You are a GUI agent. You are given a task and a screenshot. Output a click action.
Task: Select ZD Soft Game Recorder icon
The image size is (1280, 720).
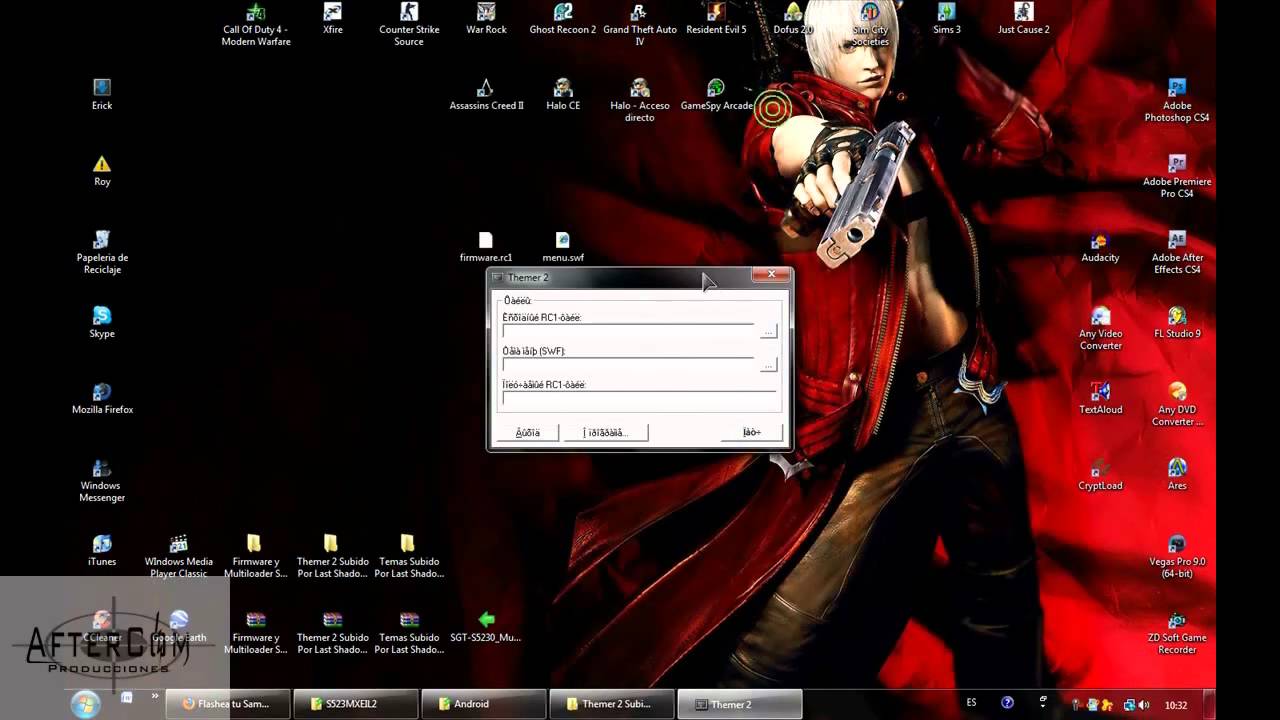pyautogui.click(x=1177, y=632)
